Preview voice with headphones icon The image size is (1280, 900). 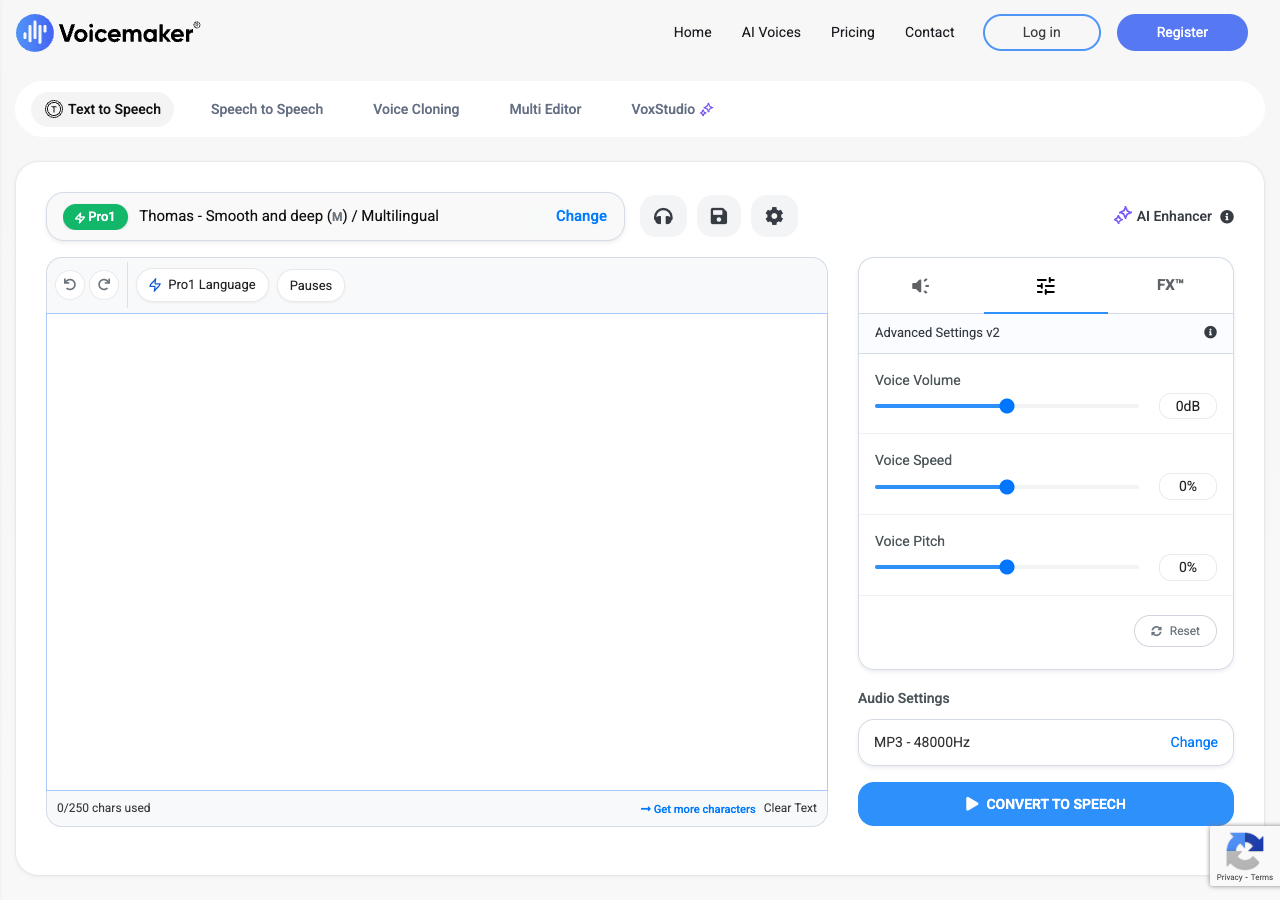coord(663,216)
